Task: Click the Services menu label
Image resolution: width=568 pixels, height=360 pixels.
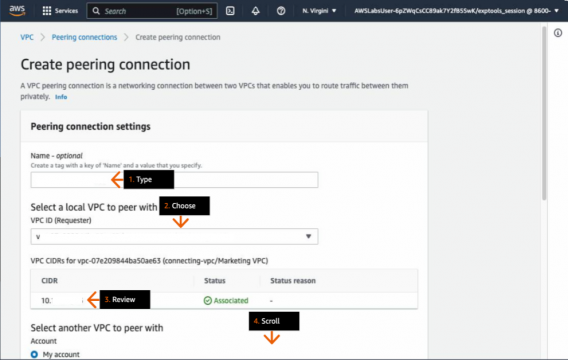Action: (66, 11)
